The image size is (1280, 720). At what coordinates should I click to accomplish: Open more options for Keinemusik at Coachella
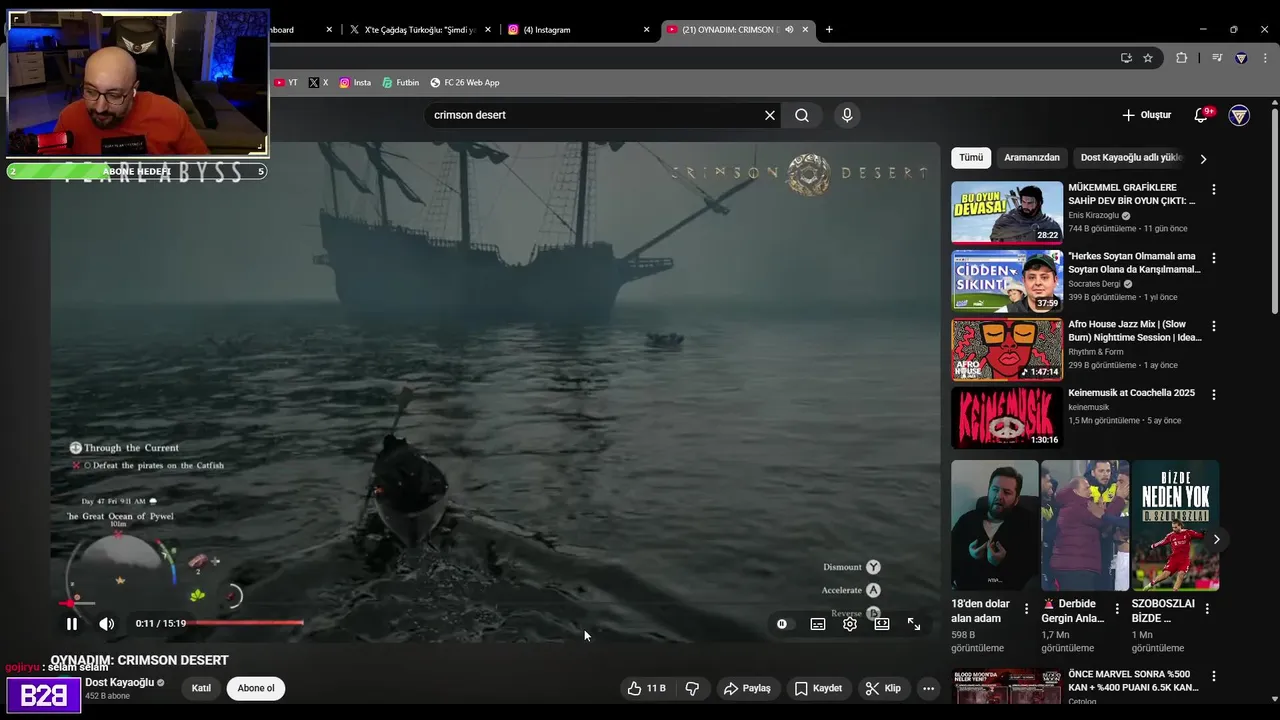click(x=1214, y=395)
